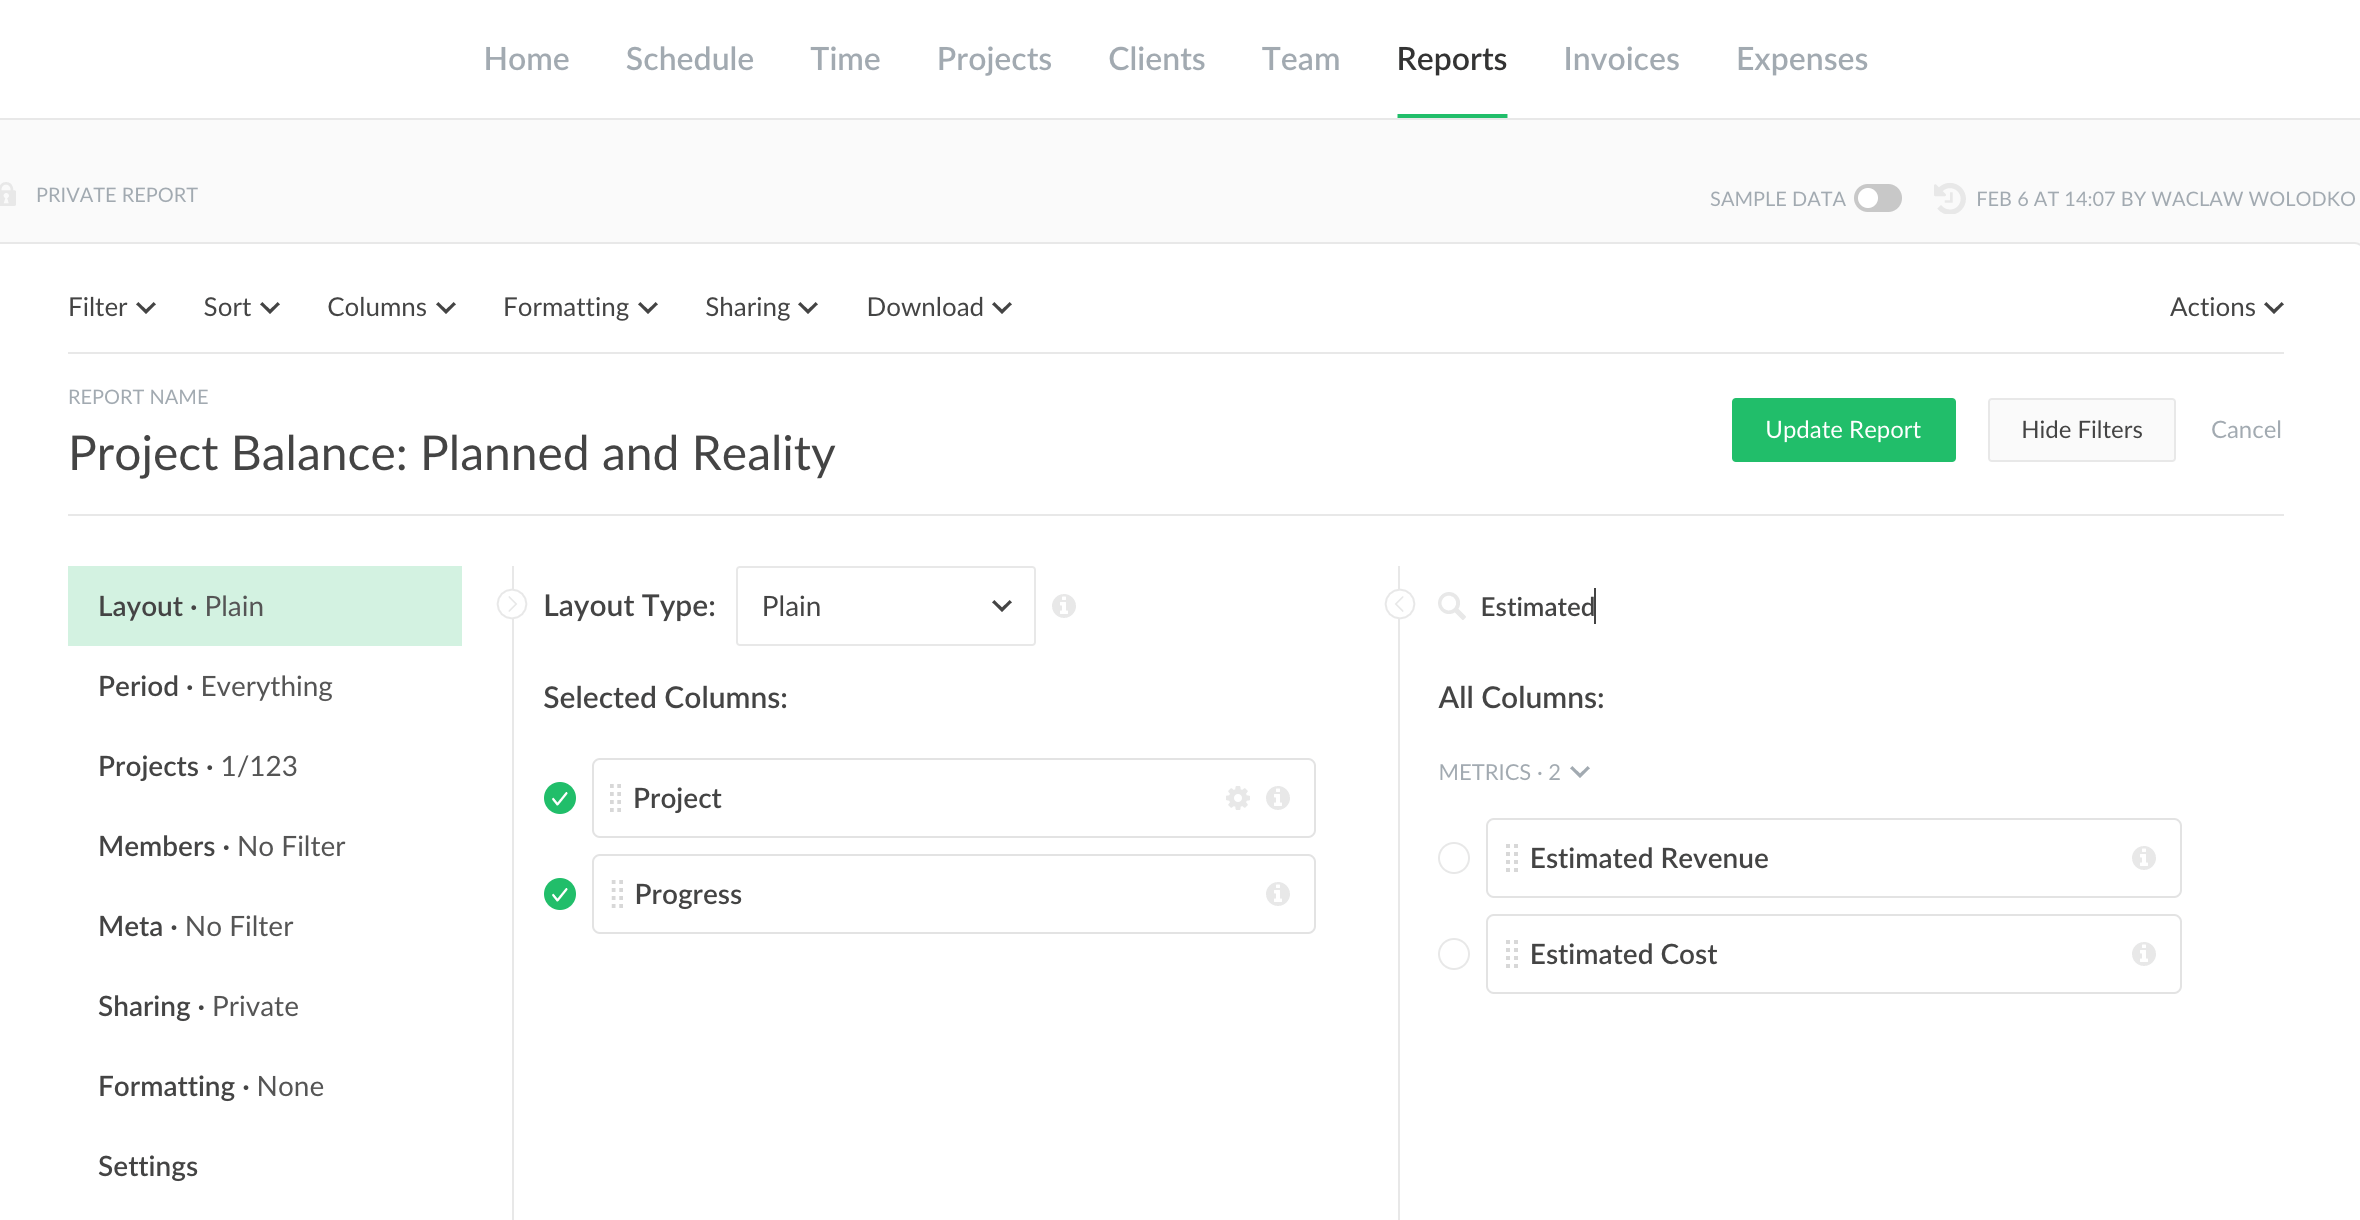Open the Invoices navigation tab
This screenshot has height=1220, width=2360.
1621,59
